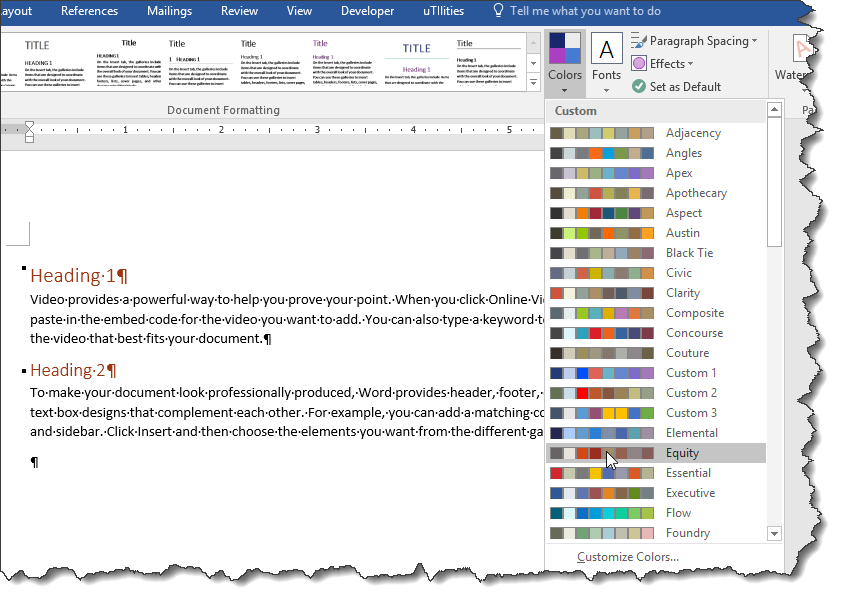Open the Mailings tab
Screen dimensions: 845x606
(169, 11)
